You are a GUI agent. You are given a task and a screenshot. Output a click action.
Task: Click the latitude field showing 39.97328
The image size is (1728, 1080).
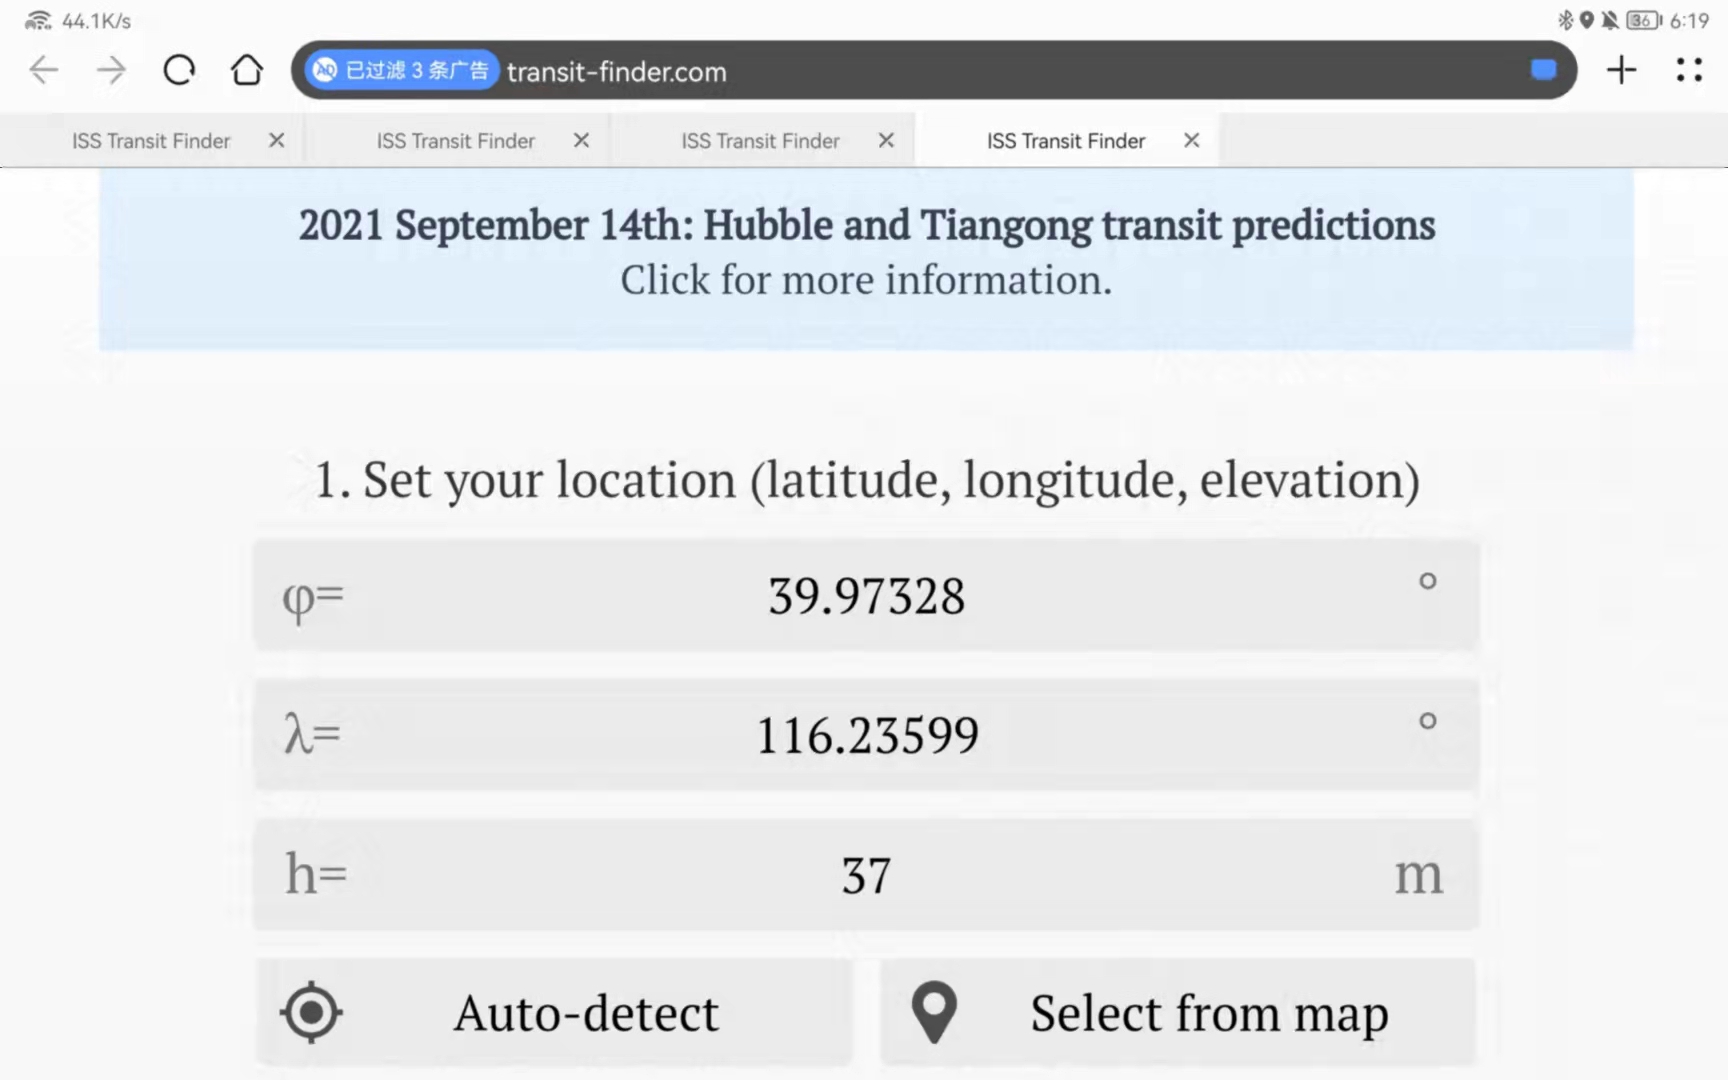coord(866,596)
